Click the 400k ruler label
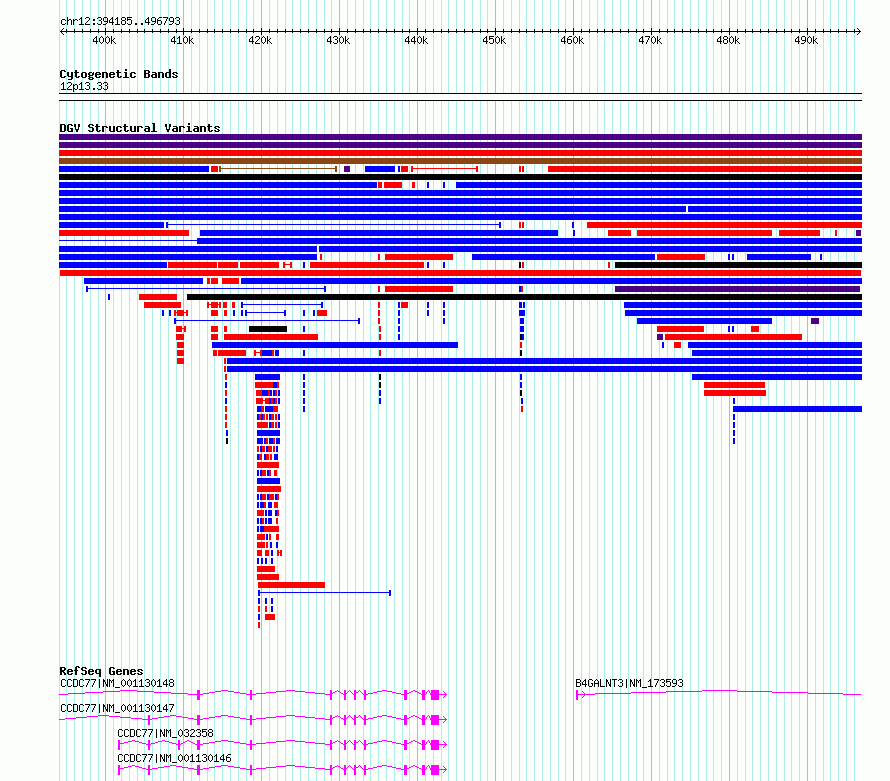Screen dimensions: 890x781 click(104, 40)
